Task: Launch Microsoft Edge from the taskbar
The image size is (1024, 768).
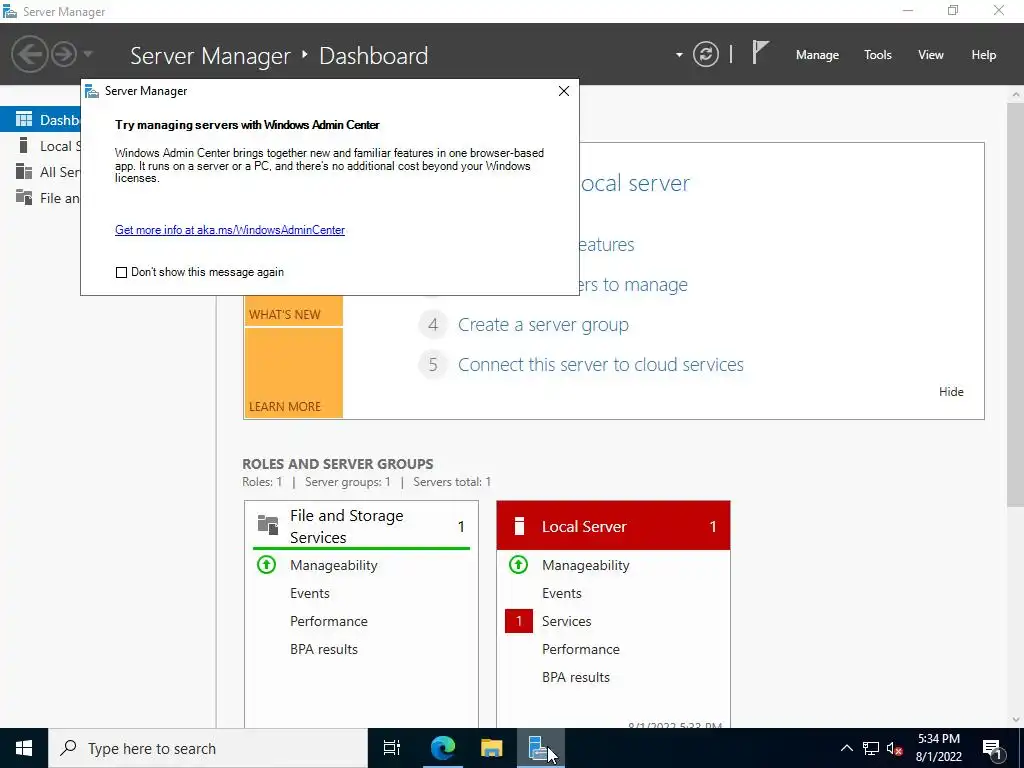Action: click(442, 748)
